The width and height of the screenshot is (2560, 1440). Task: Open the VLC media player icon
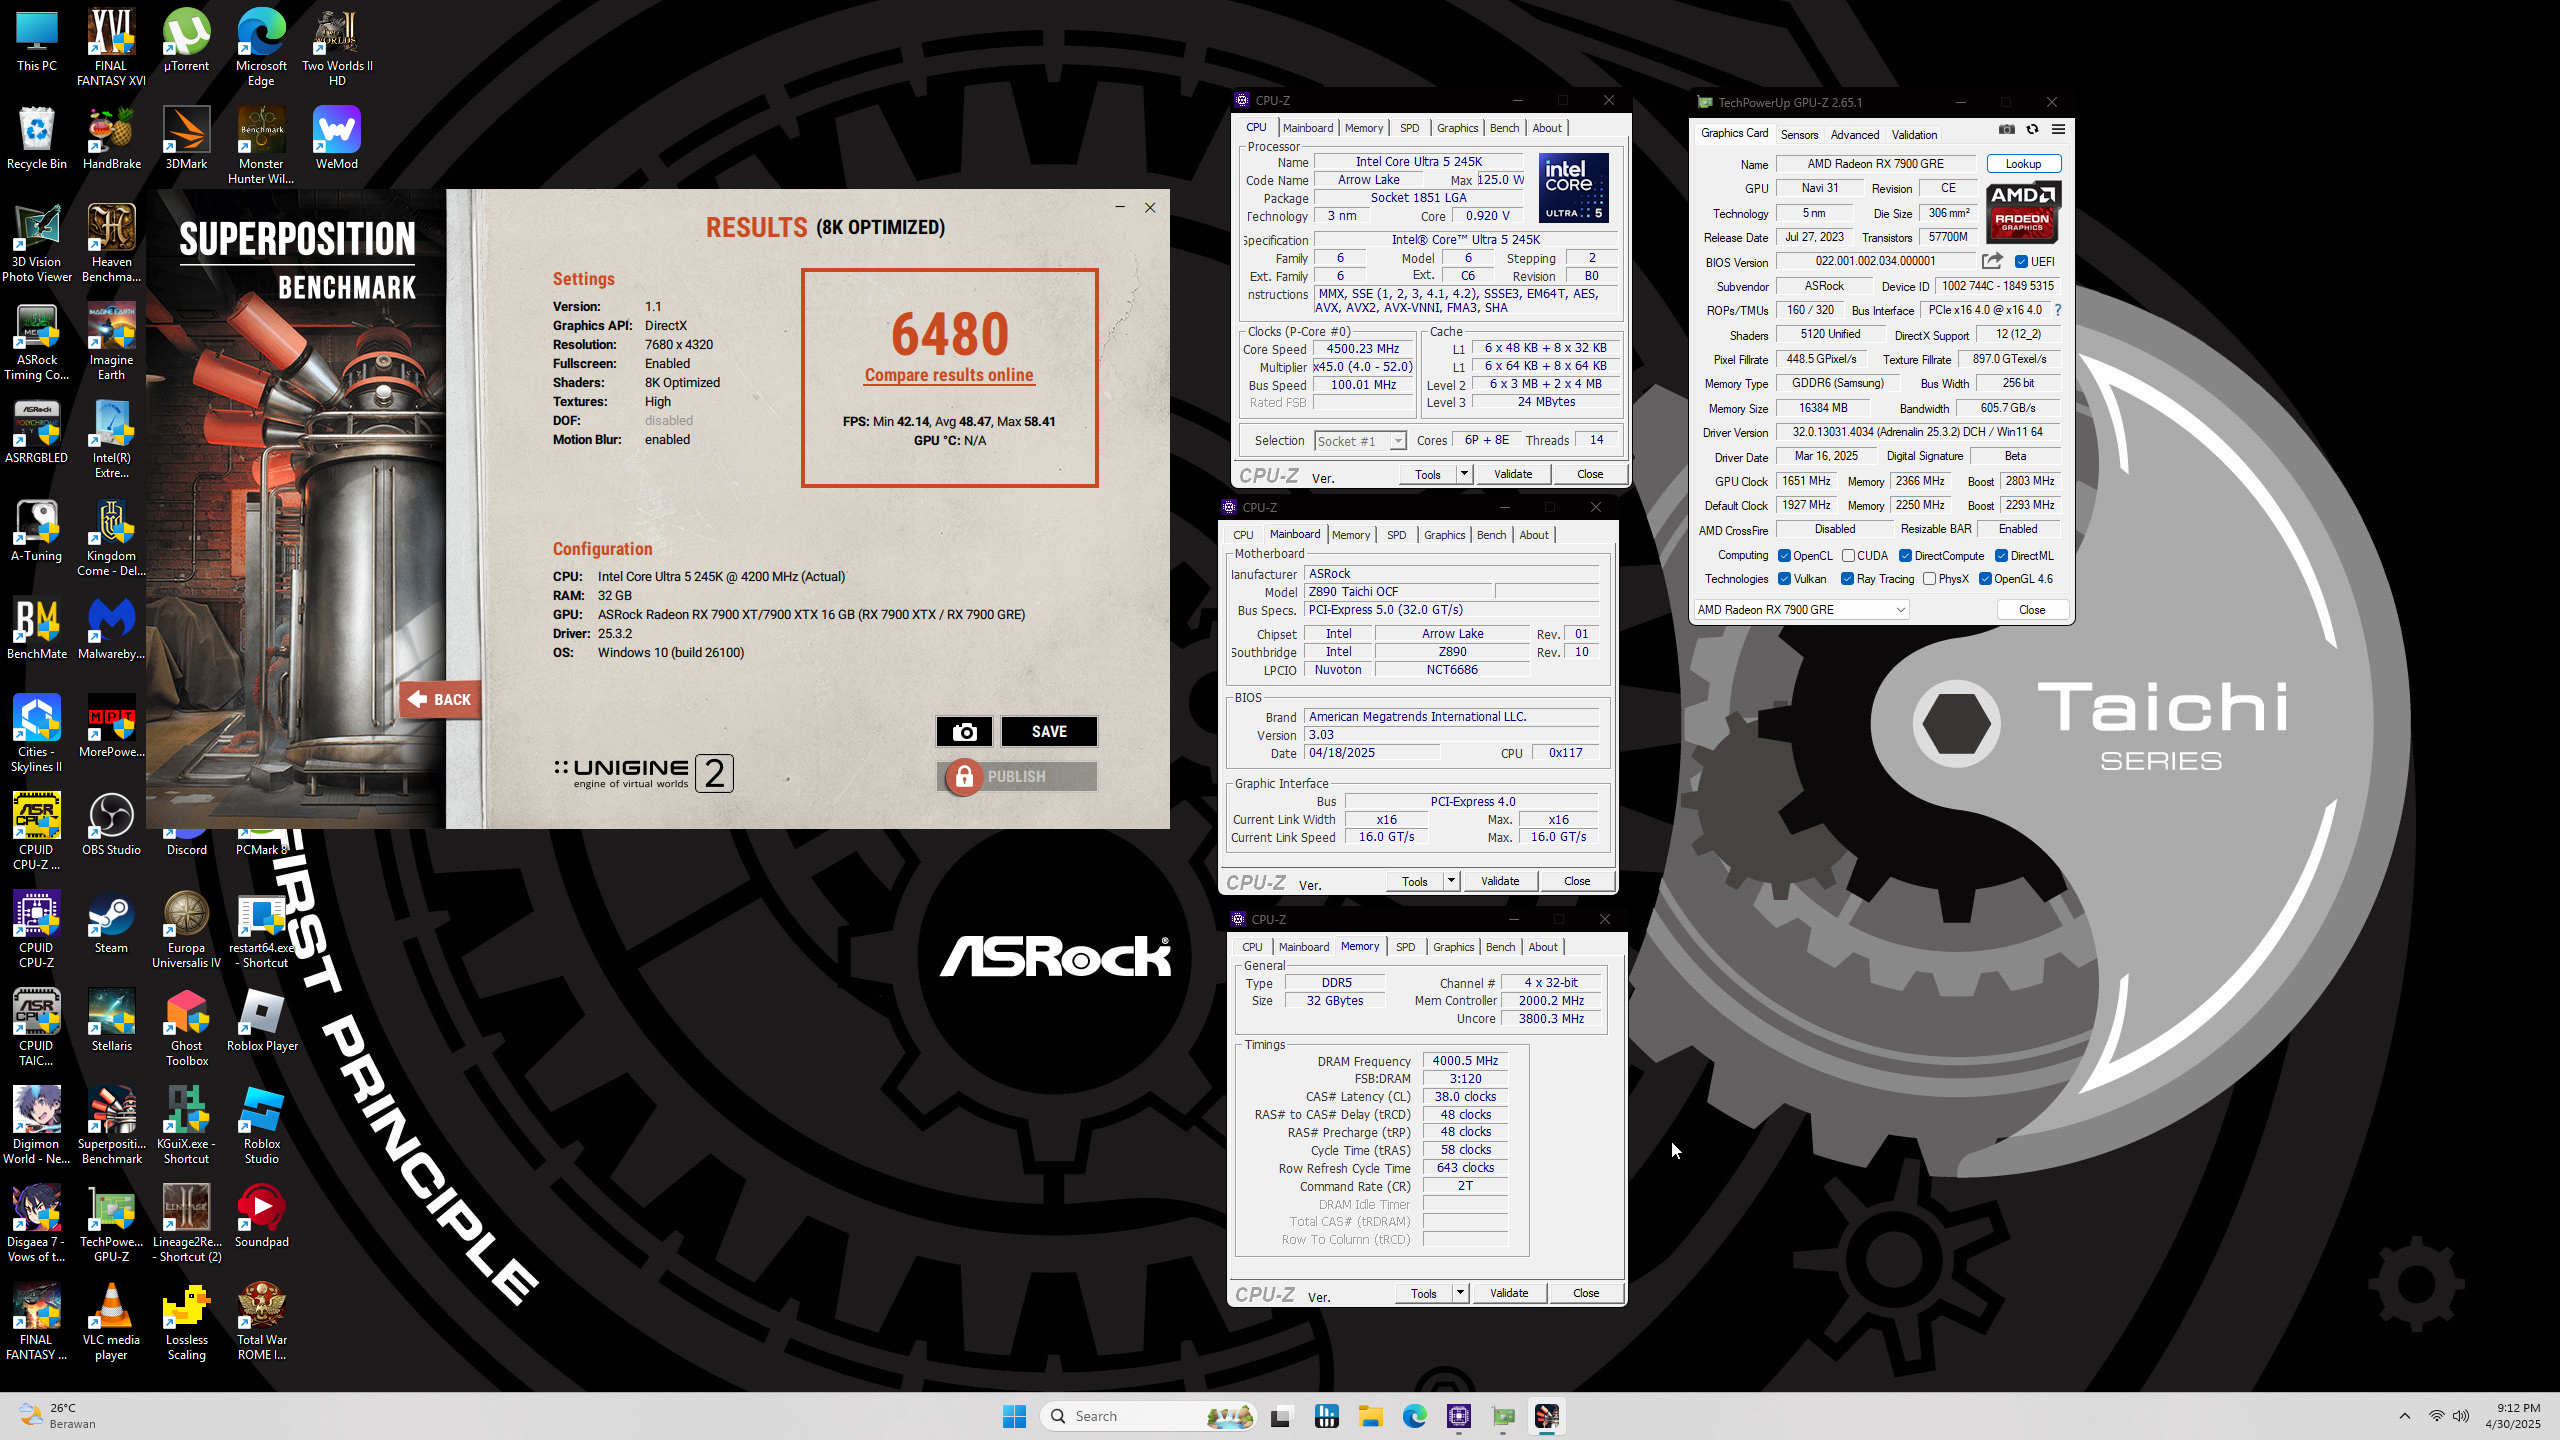pyautogui.click(x=111, y=1321)
